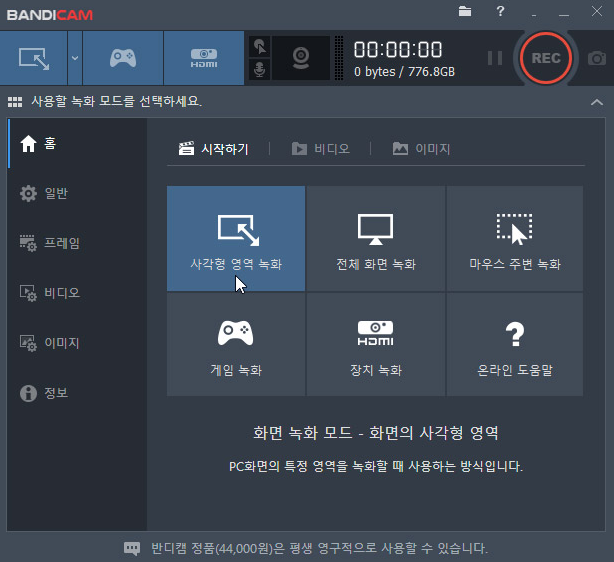The image size is (614, 562).
Task: Open the 일반 settings sidebar item
Action: point(78,193)
